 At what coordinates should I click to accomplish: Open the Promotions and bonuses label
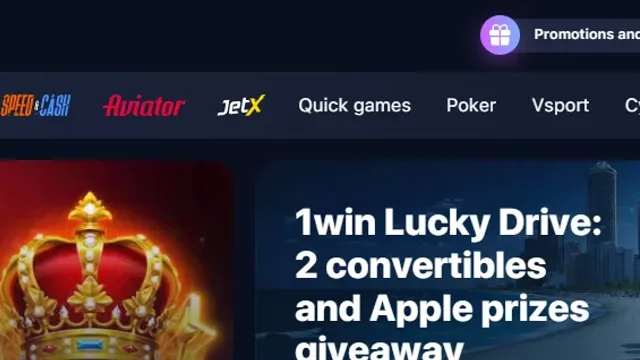(x=587, y=34)
